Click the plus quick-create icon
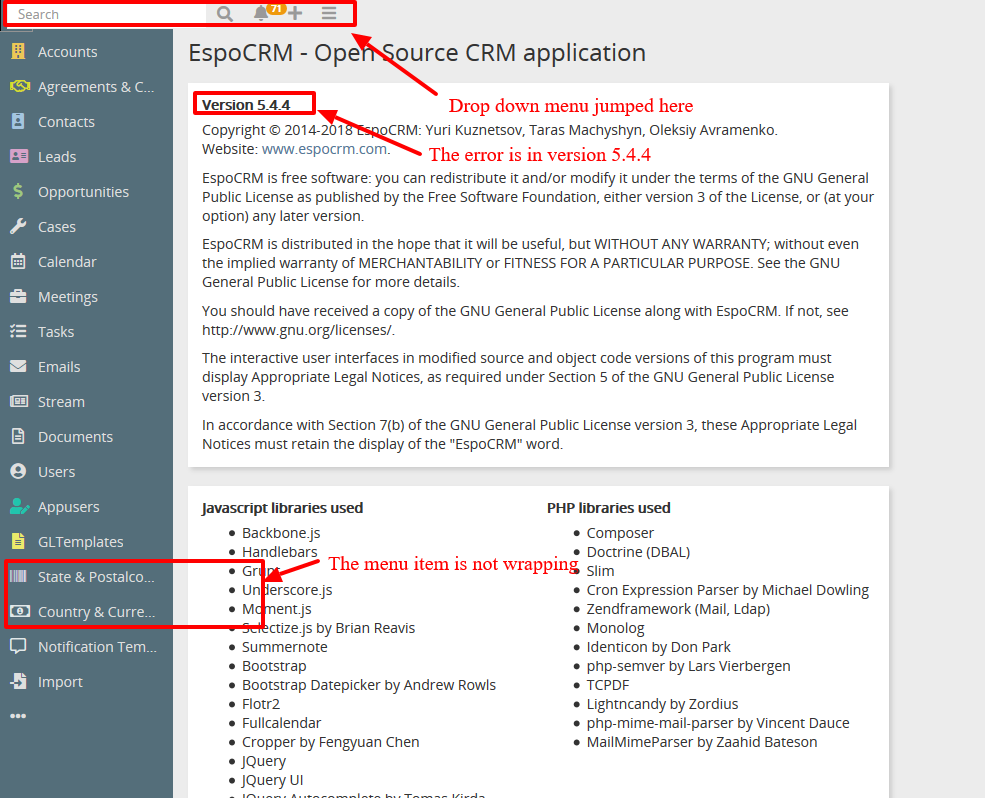Viewport: 985px width, 798px height. 295,13
